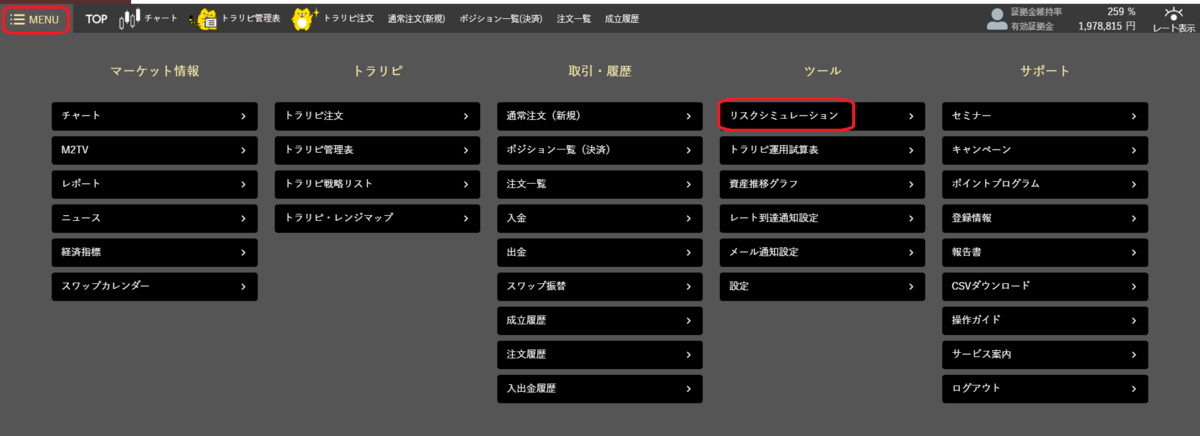The height and width of the screenshot is (436, 1200).
Task: Open the MENU hamburger button
Action: click(x=36, y=19)
